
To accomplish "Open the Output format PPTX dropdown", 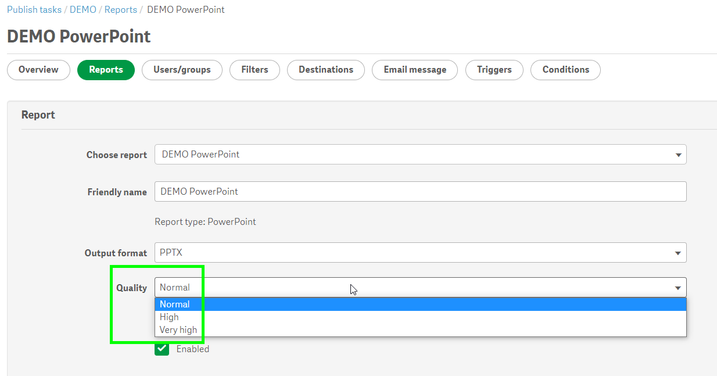I will (x=420, y=252).
